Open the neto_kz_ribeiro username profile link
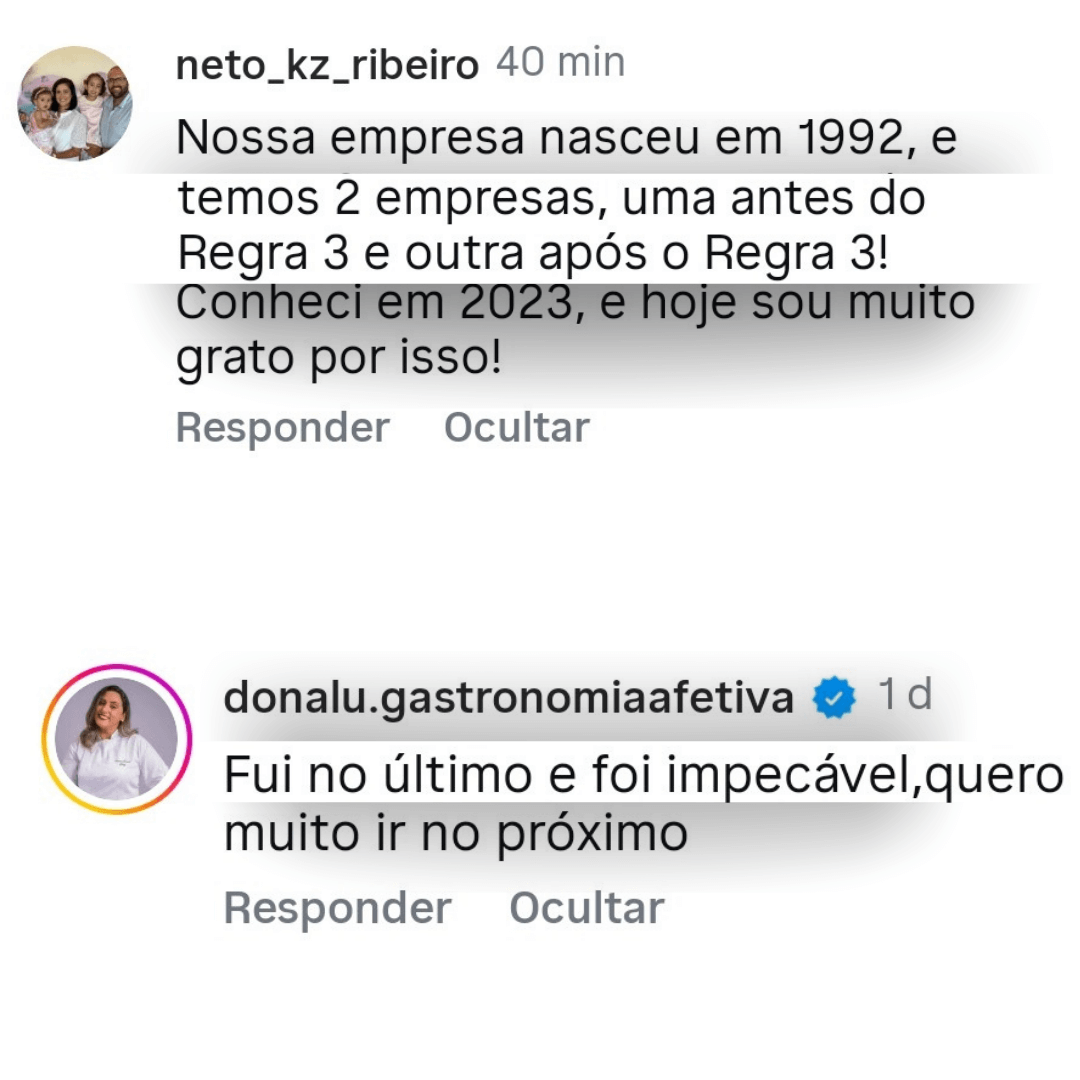Image resolution: width=1080 pixels, height=1080 pixels. (x=327, y=66)
